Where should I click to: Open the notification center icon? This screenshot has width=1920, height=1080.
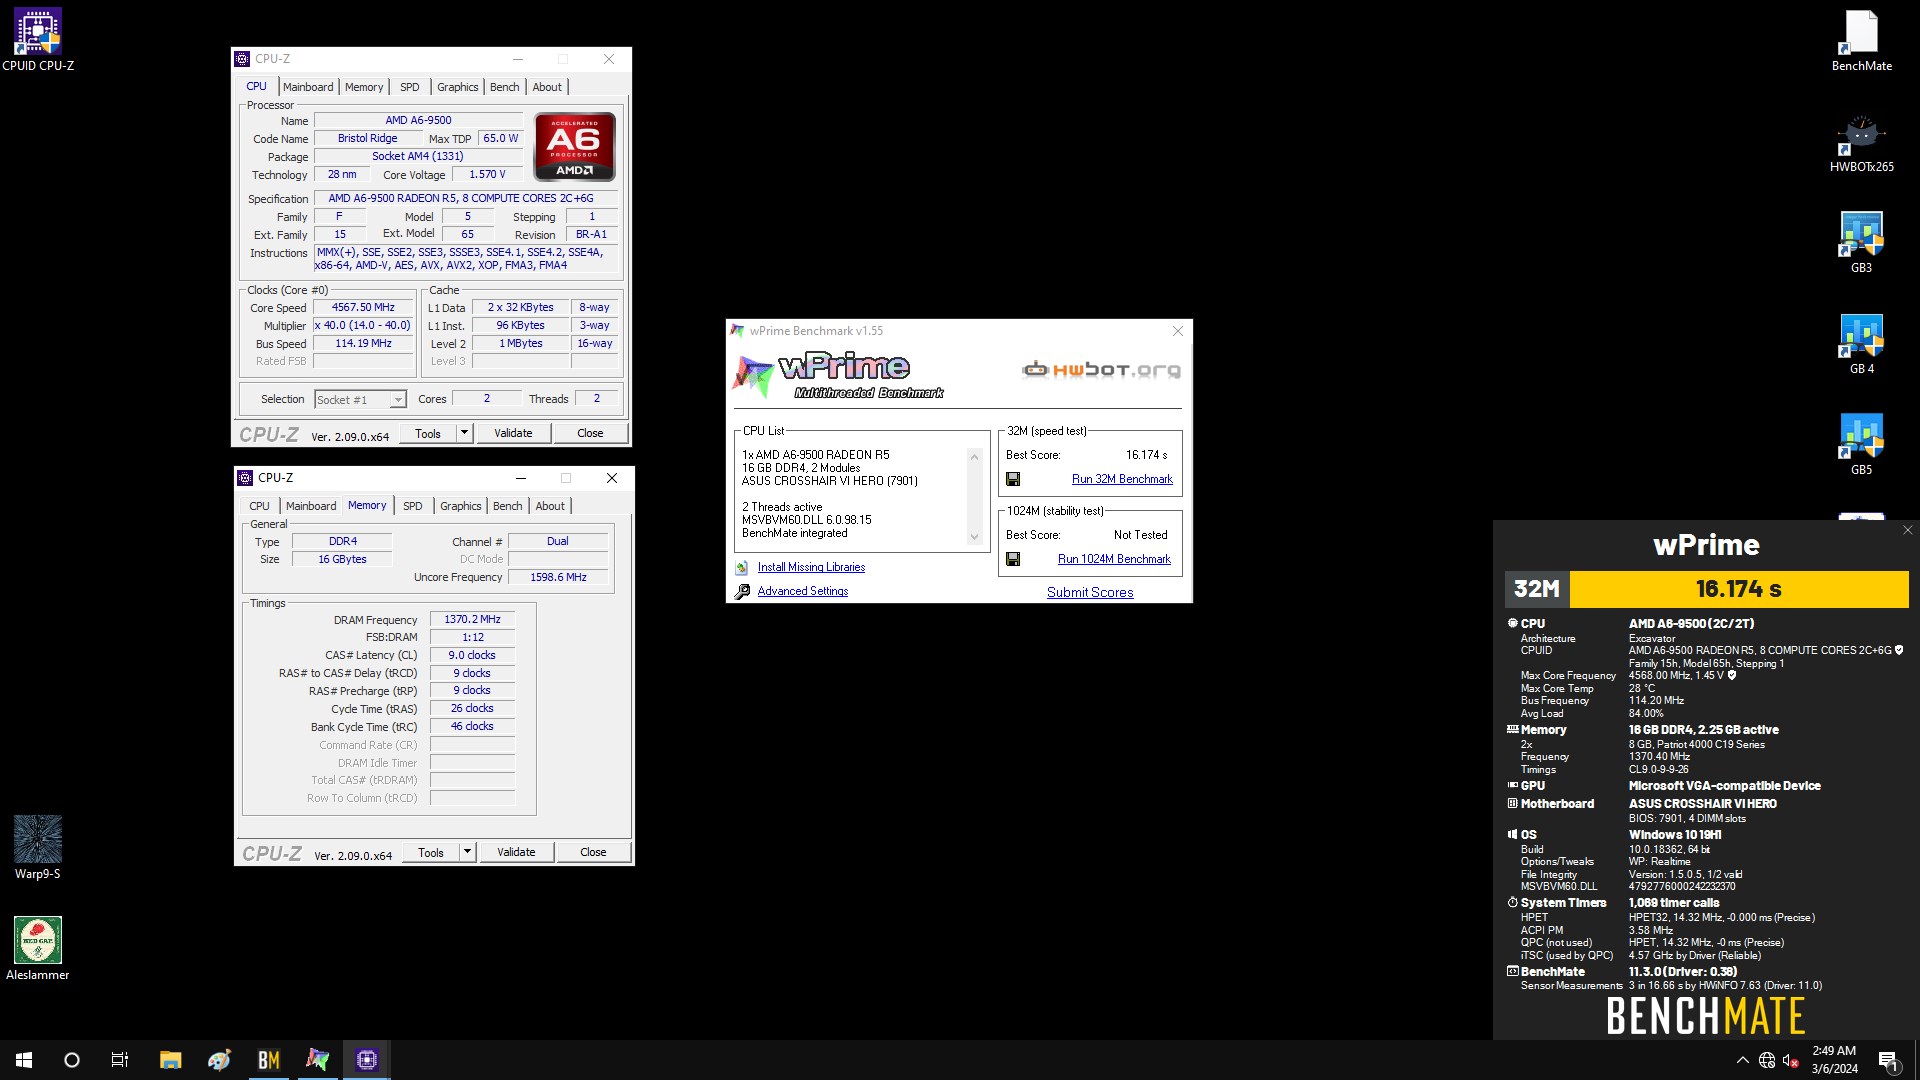[x=1889, y=1060]
